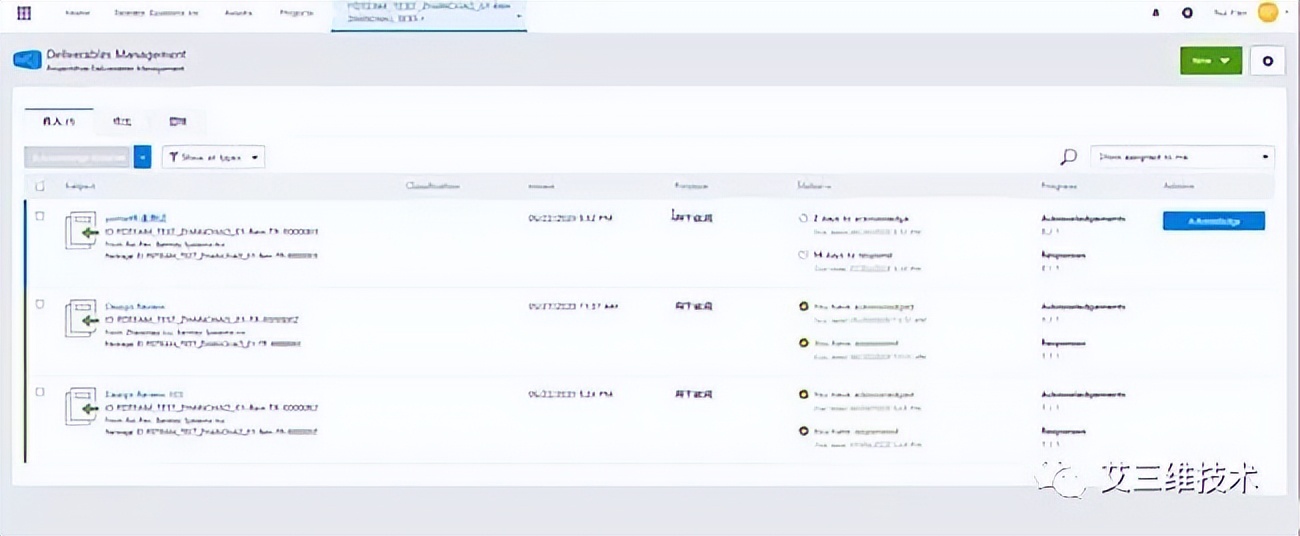Tick the Design Review row checkbox
1300x536 pixels.
(40, 304)
